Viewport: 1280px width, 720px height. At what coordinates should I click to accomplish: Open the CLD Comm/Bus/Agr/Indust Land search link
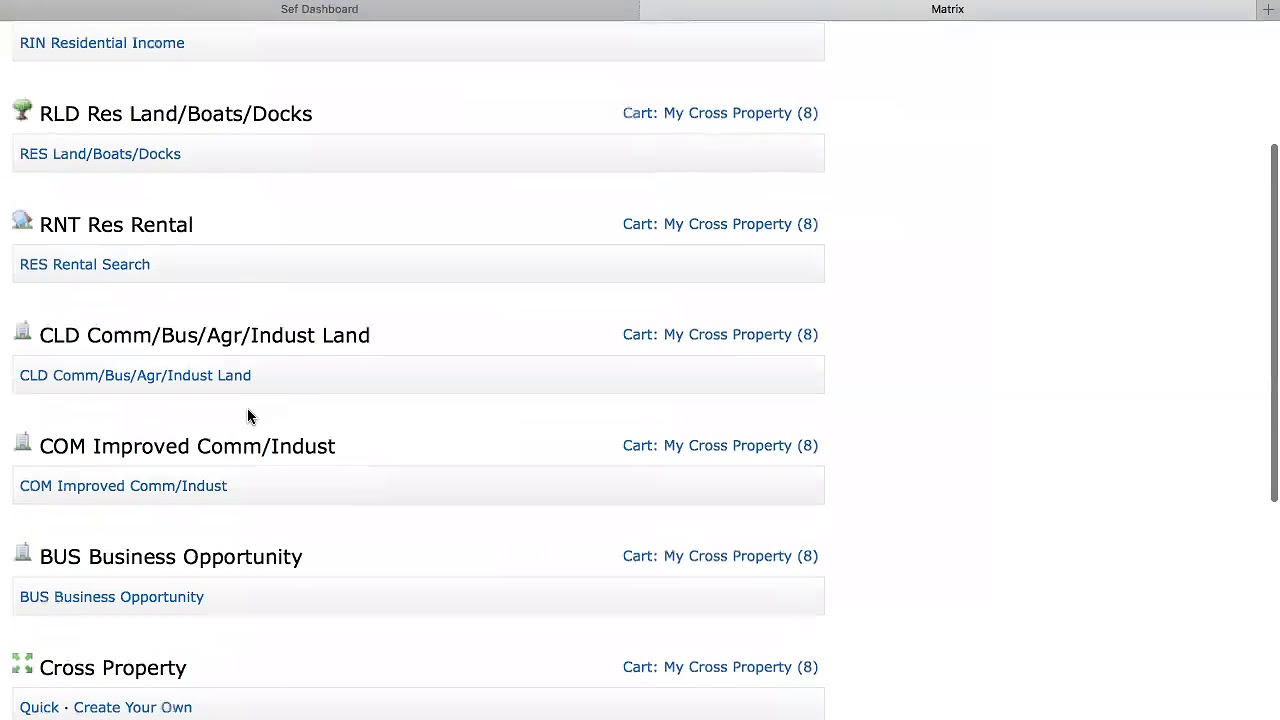coord(135,375)
